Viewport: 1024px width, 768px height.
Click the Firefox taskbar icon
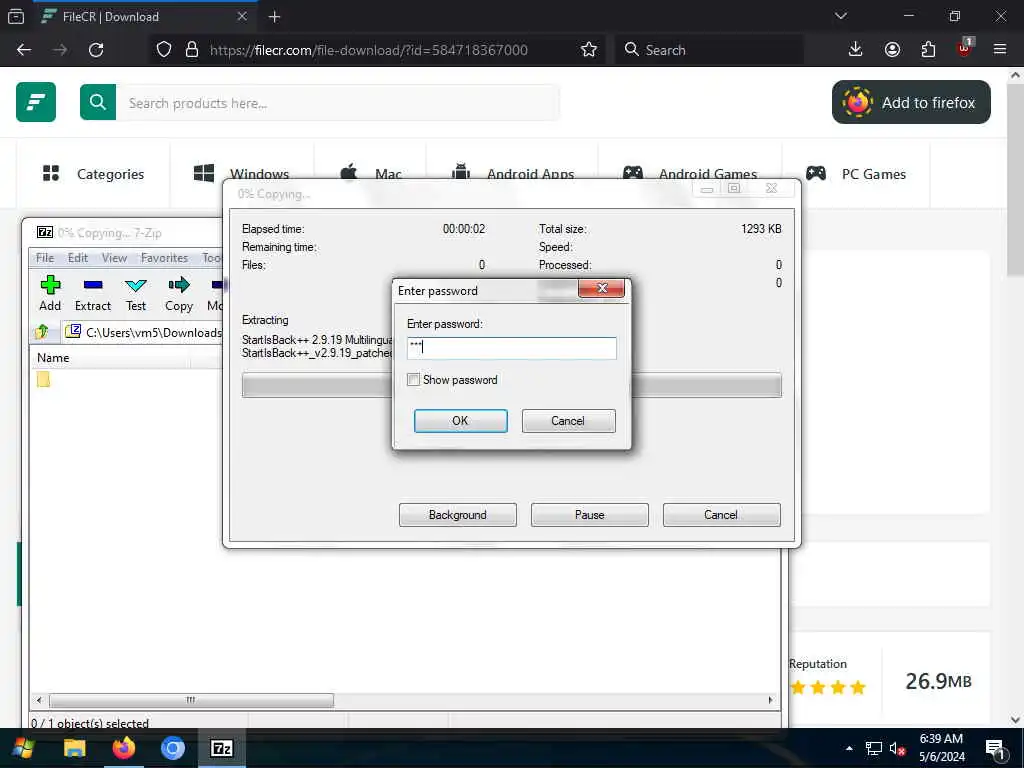tap(123, 748)
